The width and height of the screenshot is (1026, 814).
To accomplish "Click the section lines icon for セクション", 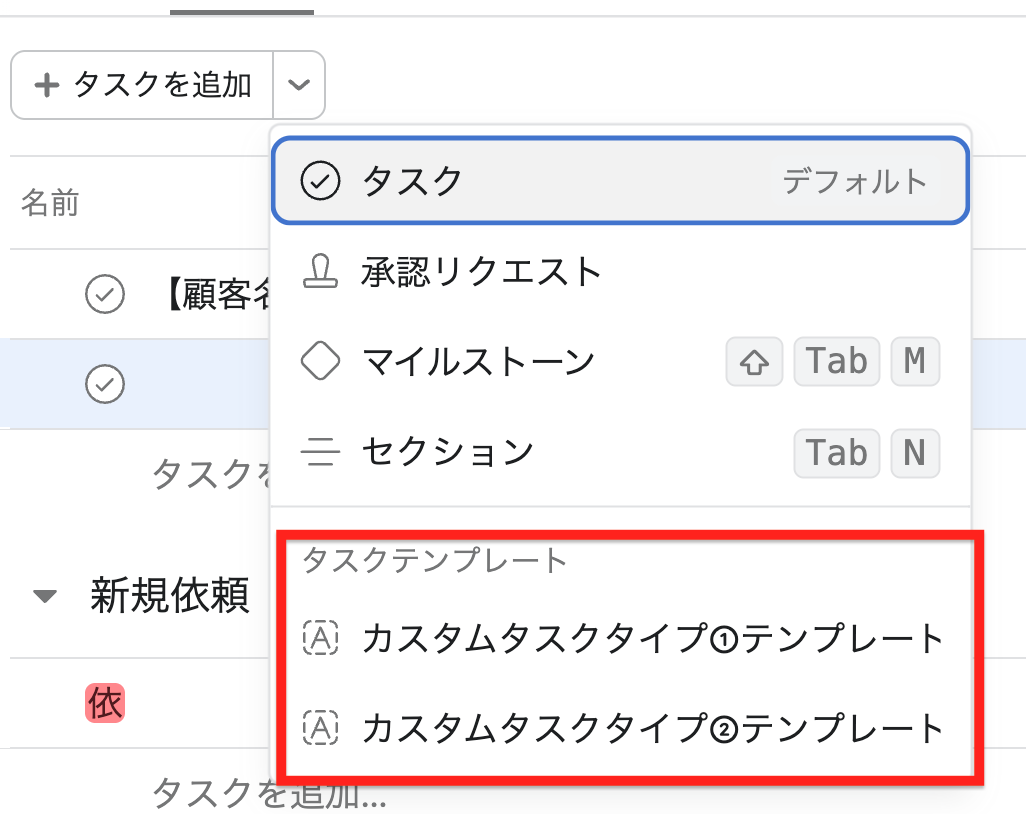I will tap(320, 452).
